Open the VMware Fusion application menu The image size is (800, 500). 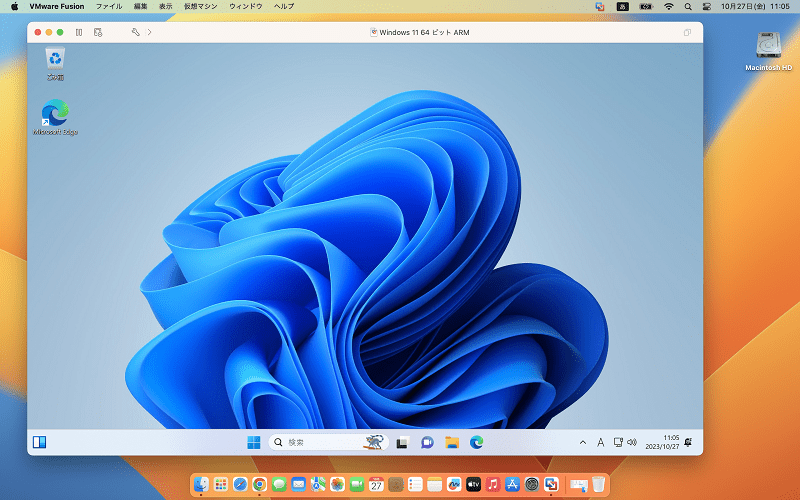pyautogui.click(x=57, y=6)
